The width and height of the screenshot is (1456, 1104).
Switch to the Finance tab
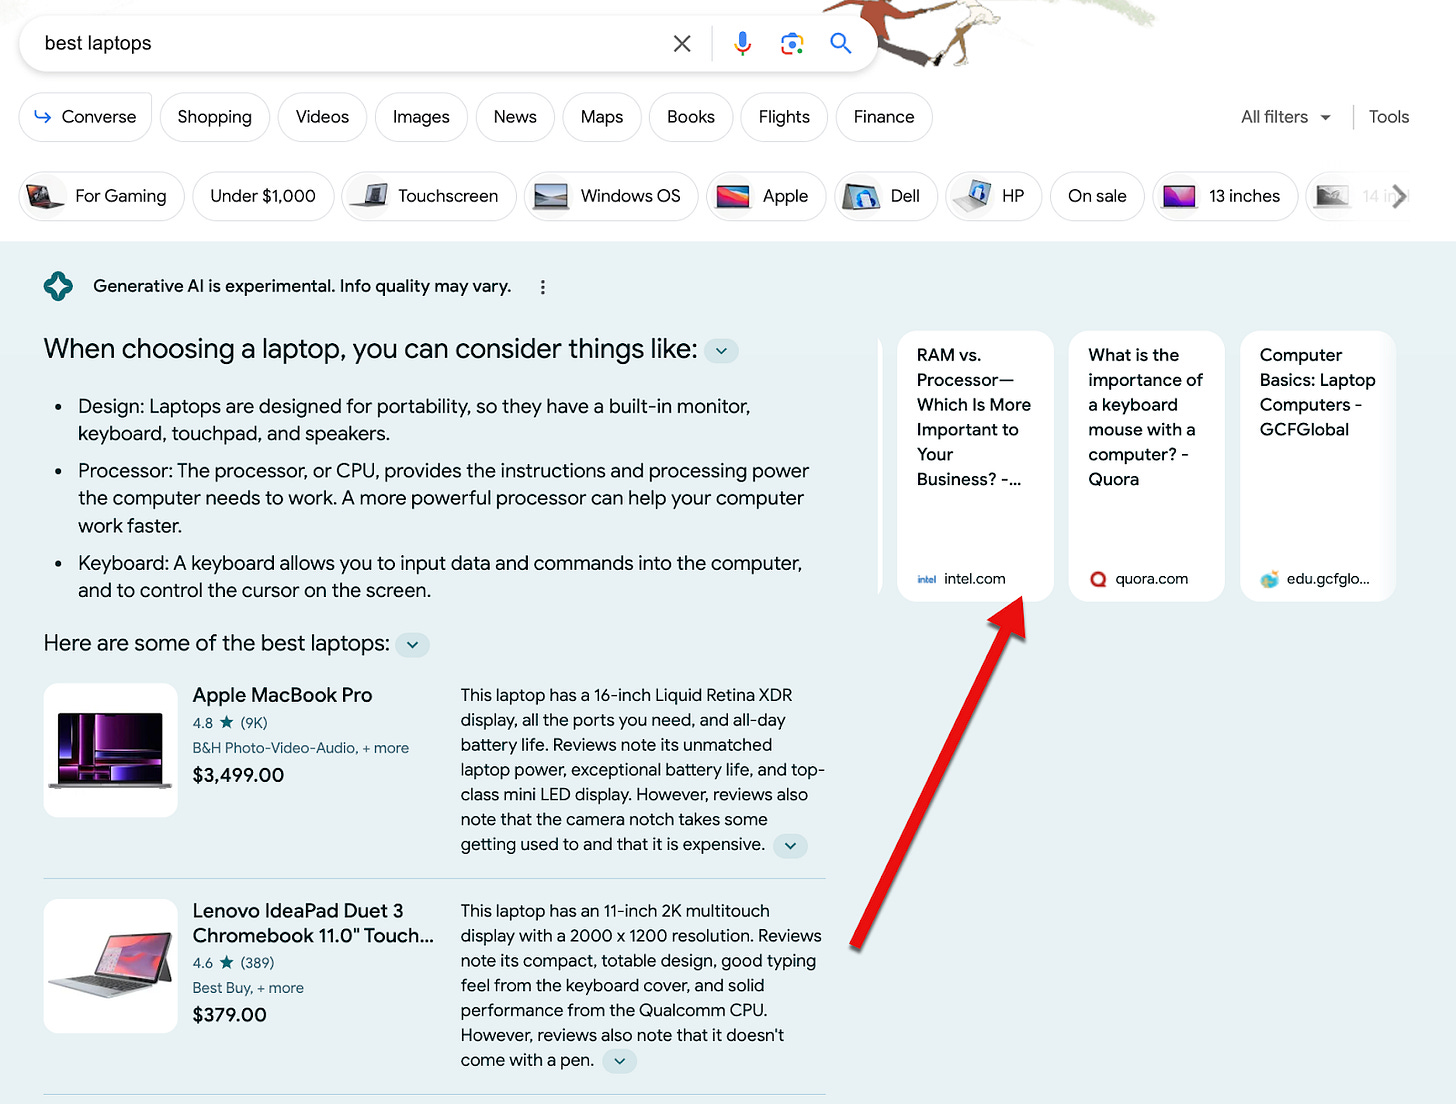point(884,117)
